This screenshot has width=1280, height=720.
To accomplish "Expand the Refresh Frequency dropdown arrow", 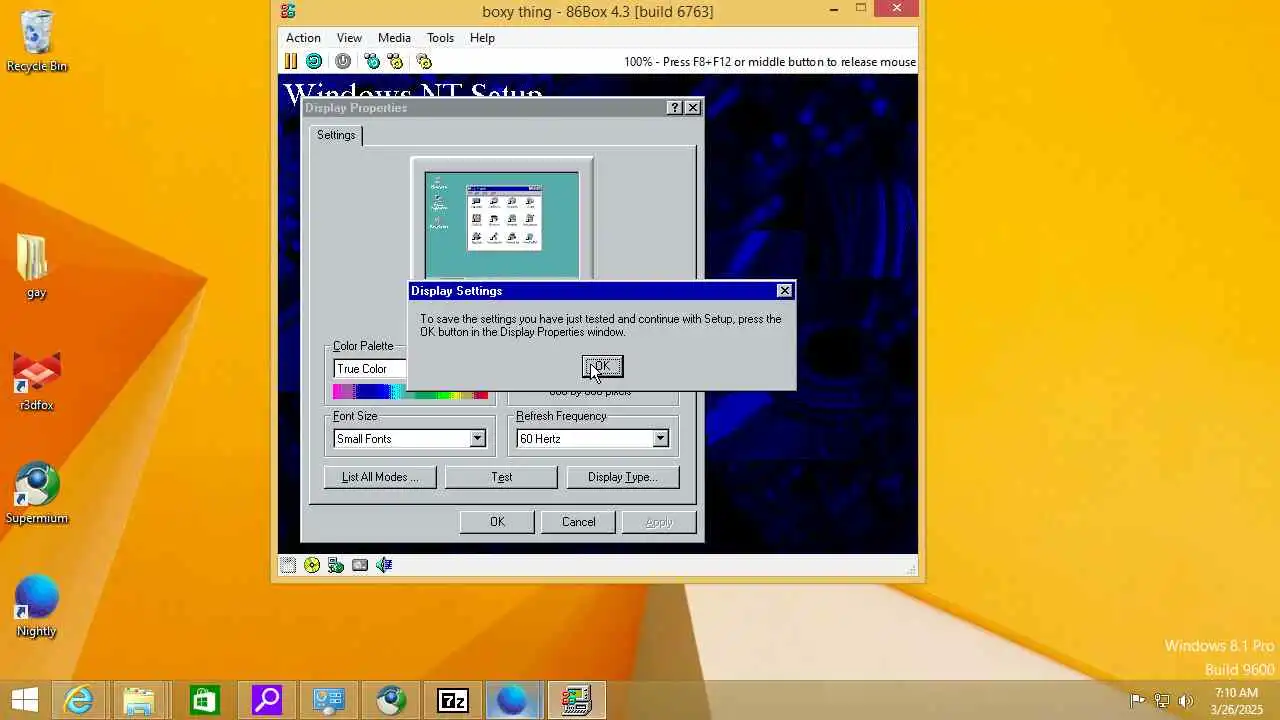I will (660, 439).
